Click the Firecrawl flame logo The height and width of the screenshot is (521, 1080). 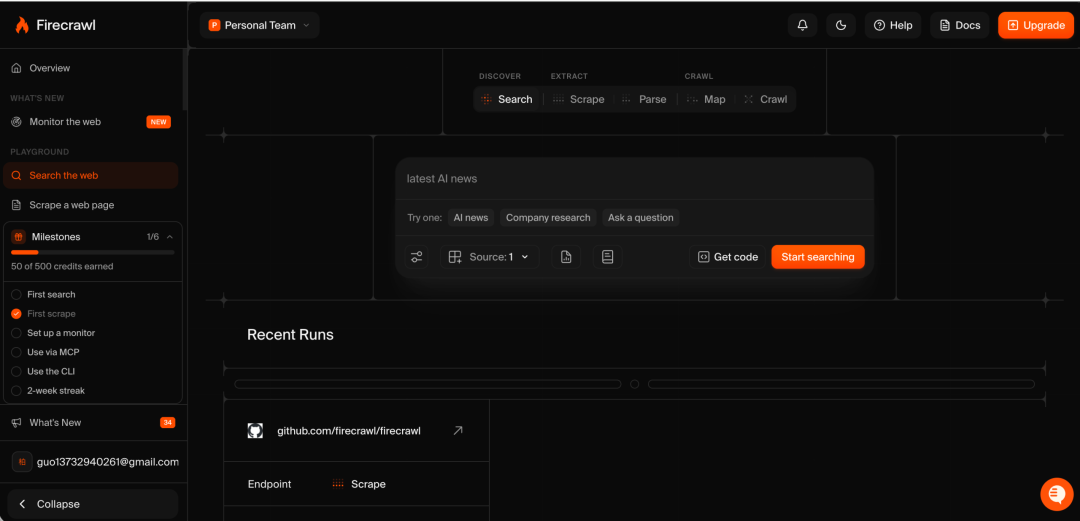tap(22, 25)
